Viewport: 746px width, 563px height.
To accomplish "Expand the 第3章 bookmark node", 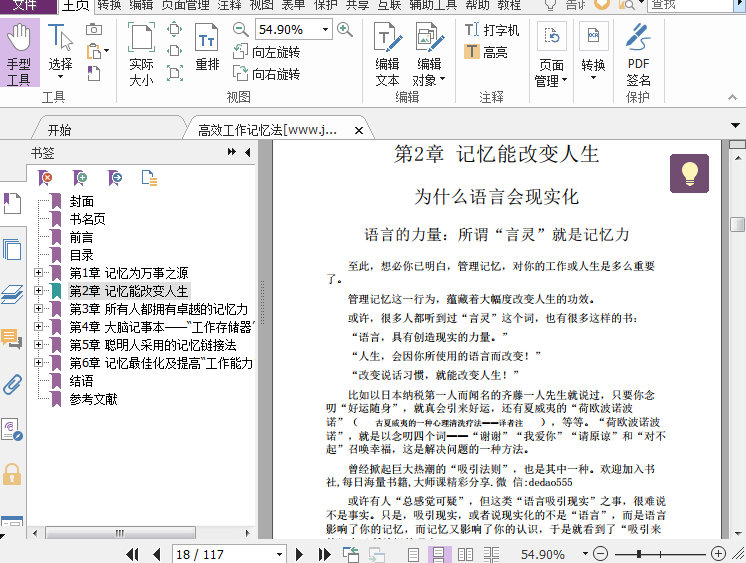I will (39, 309).
